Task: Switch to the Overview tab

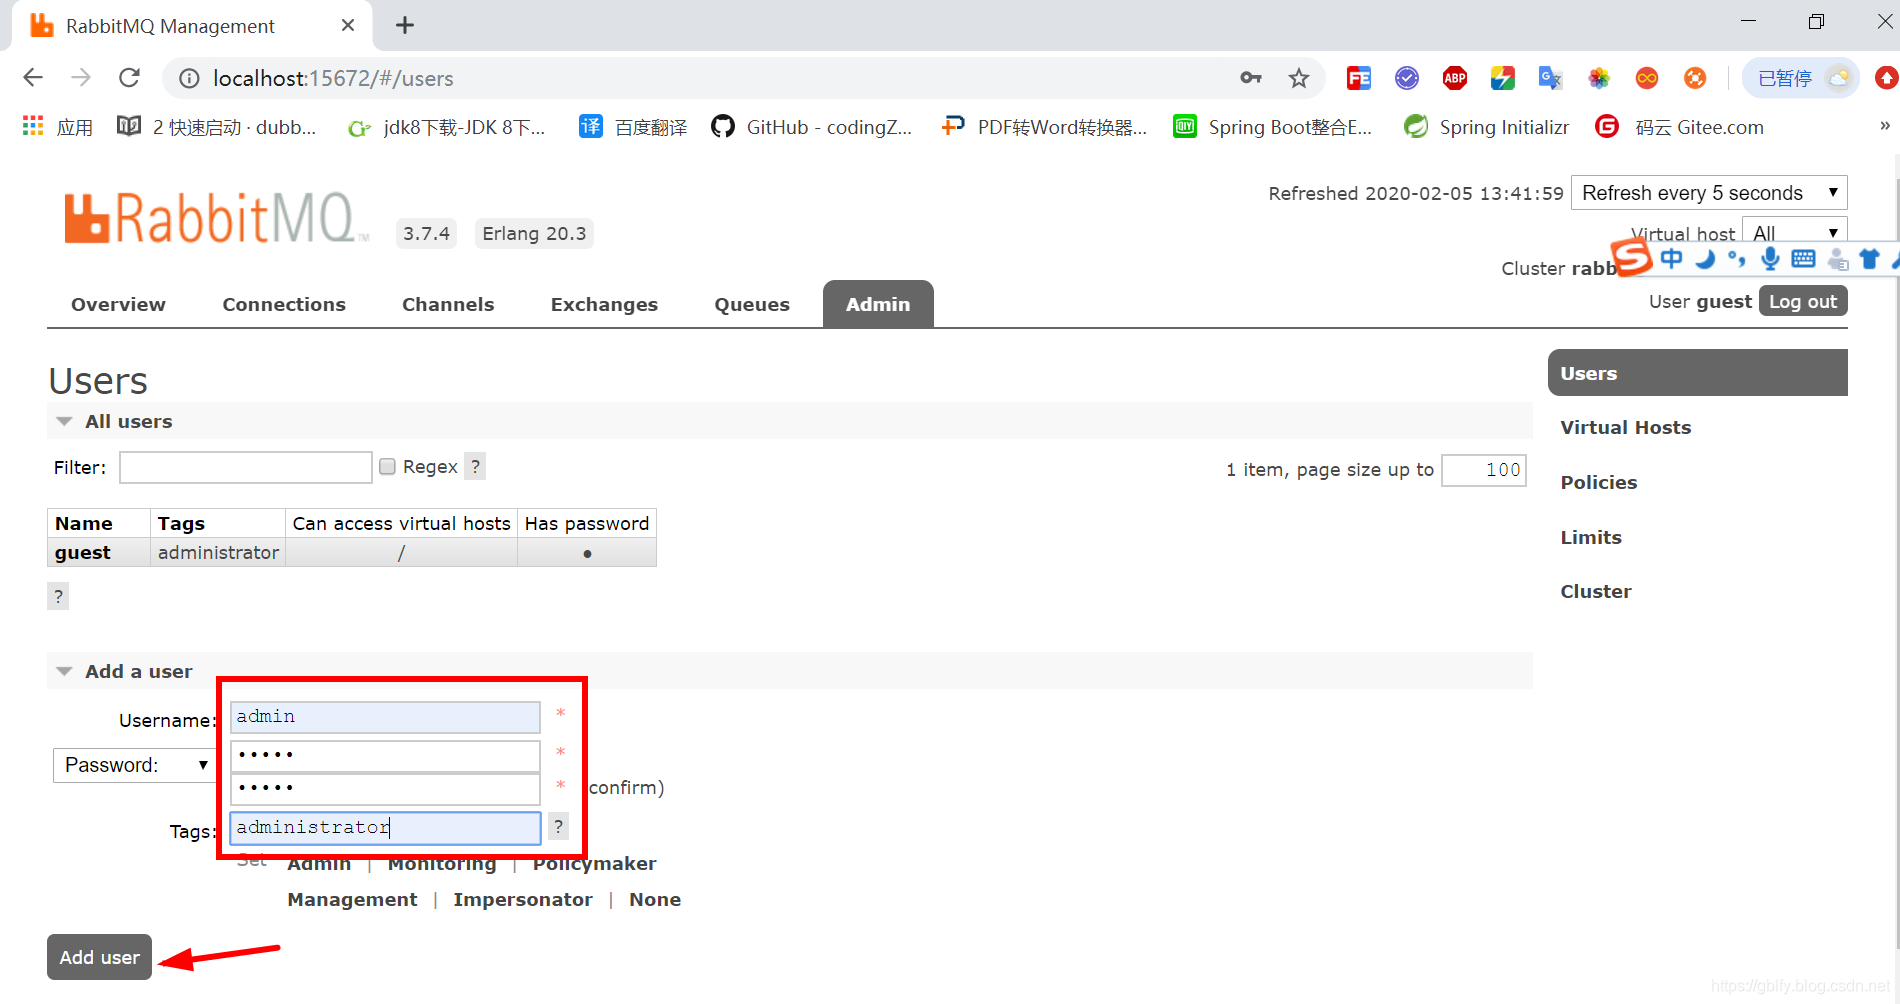Action: pyautogui.click(x=118, y=304)
